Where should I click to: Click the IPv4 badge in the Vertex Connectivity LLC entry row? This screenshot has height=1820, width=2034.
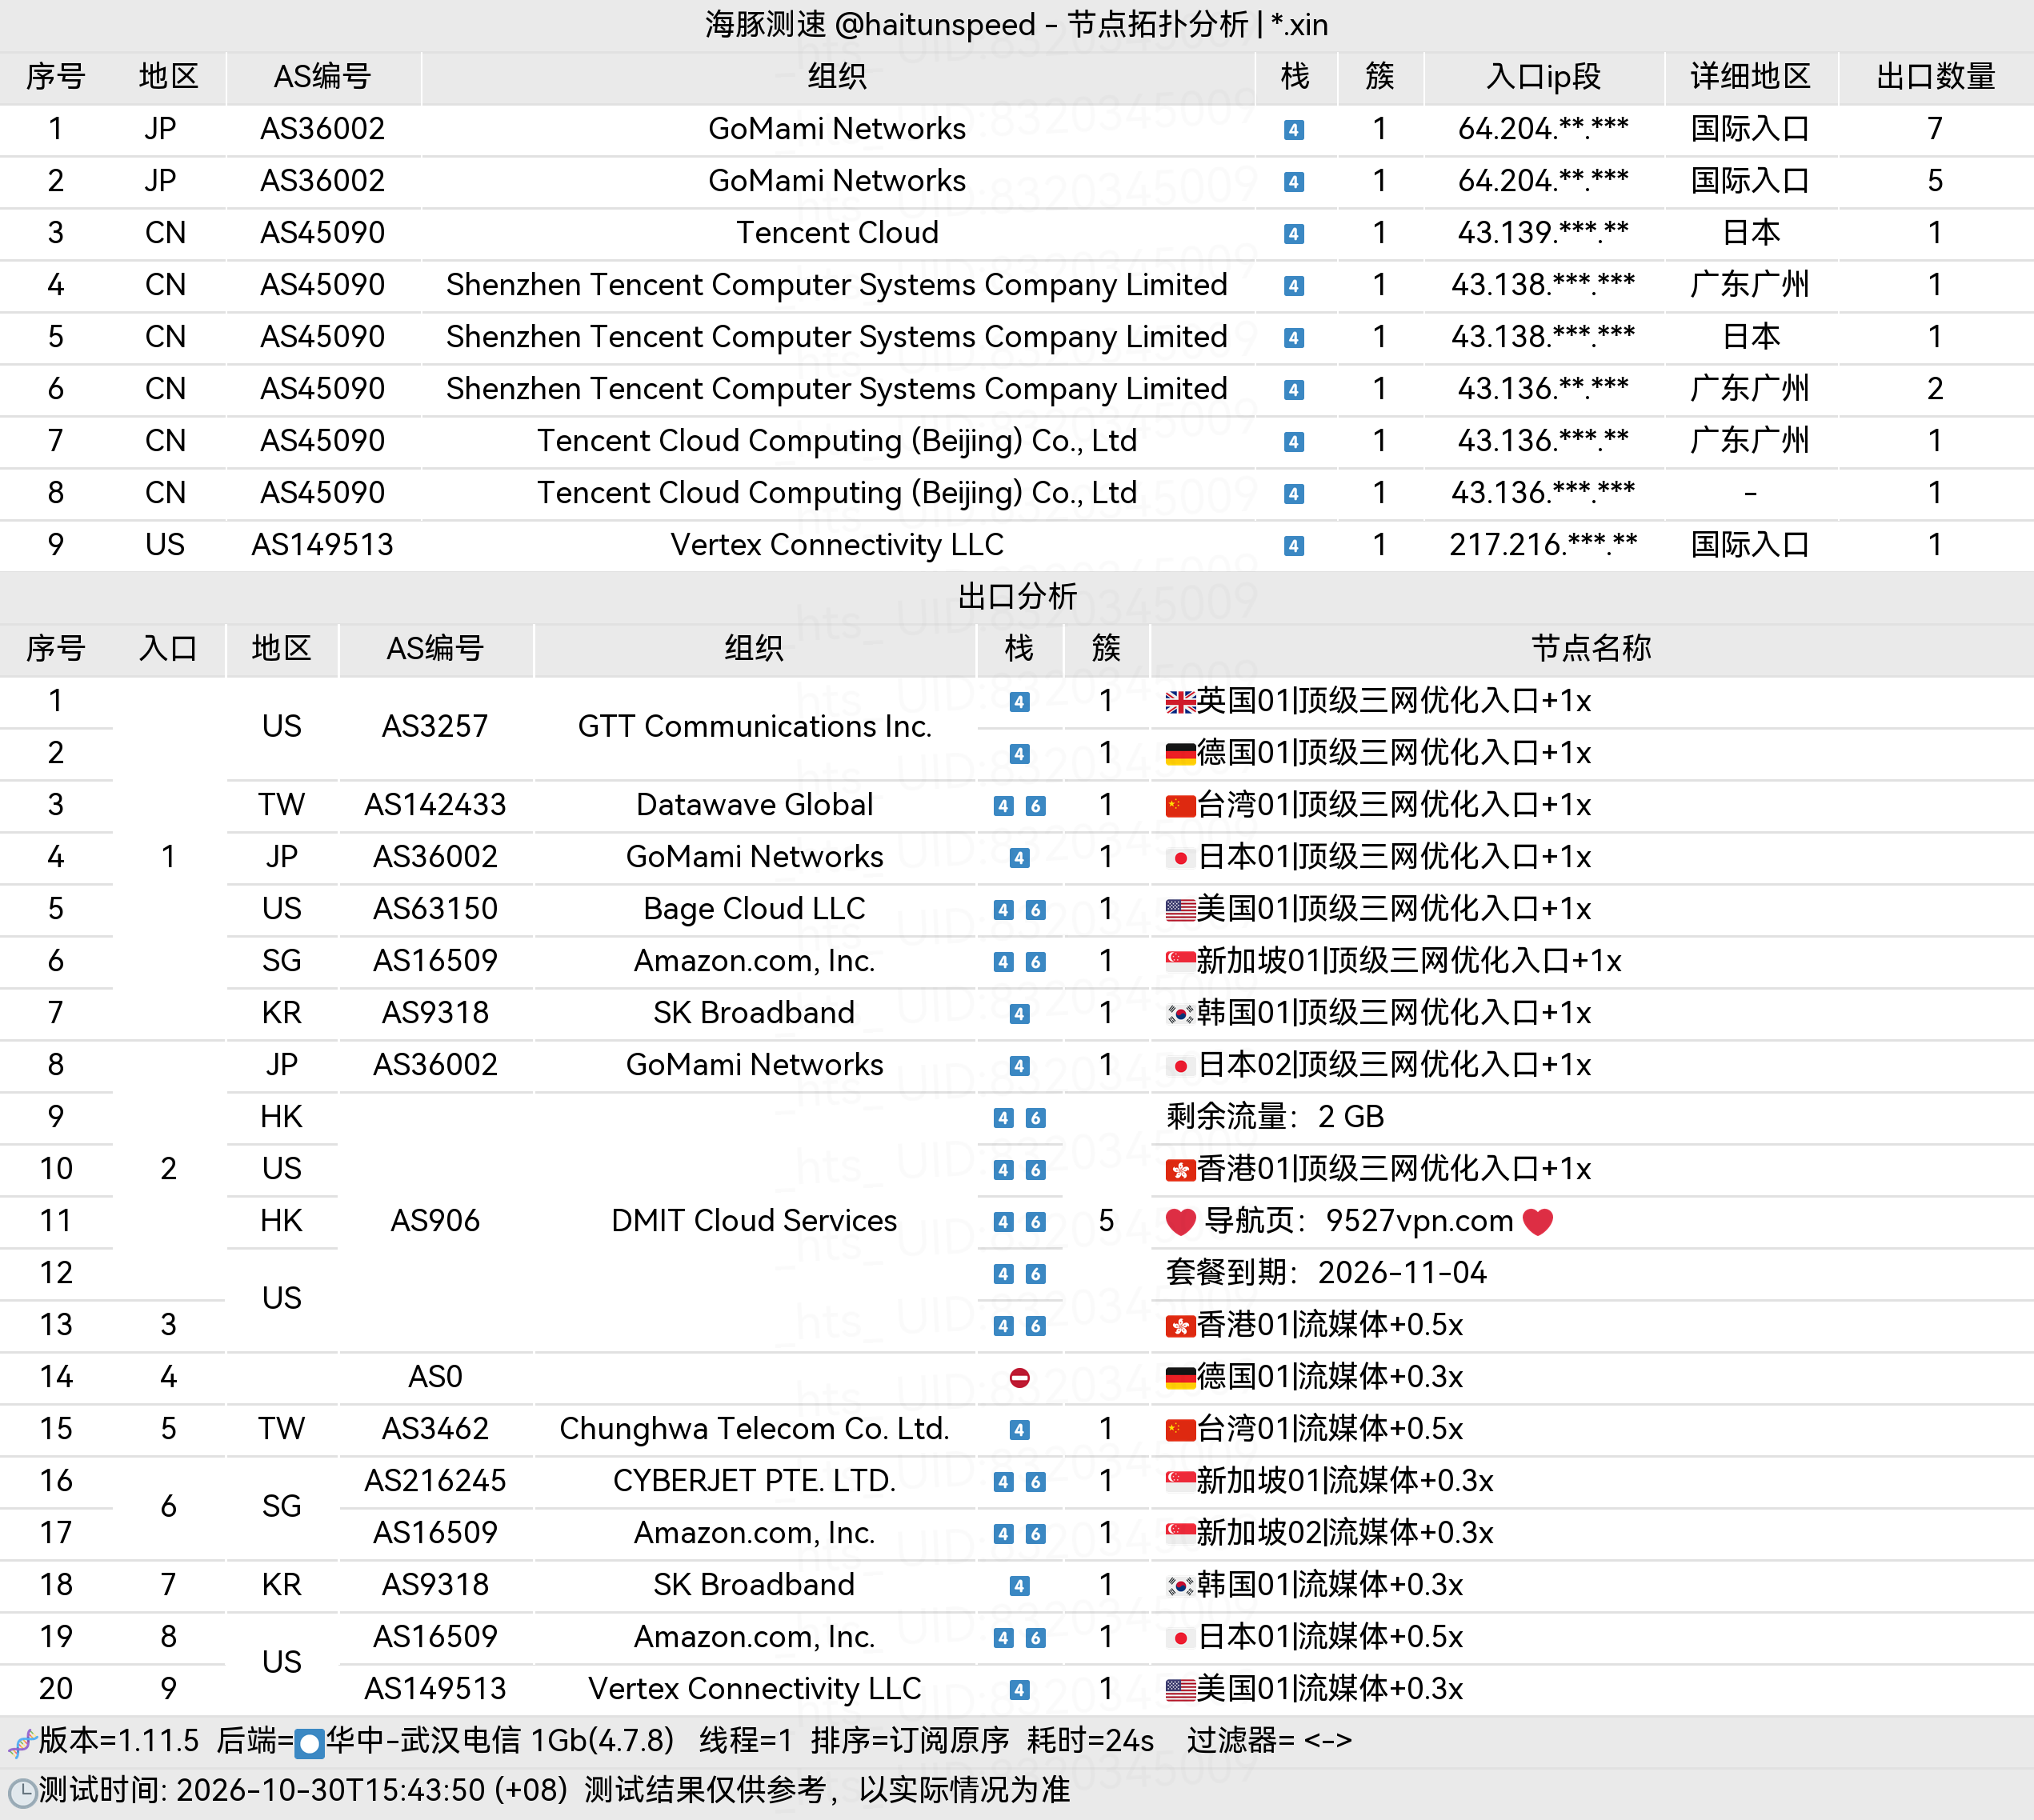point(1293,546)
